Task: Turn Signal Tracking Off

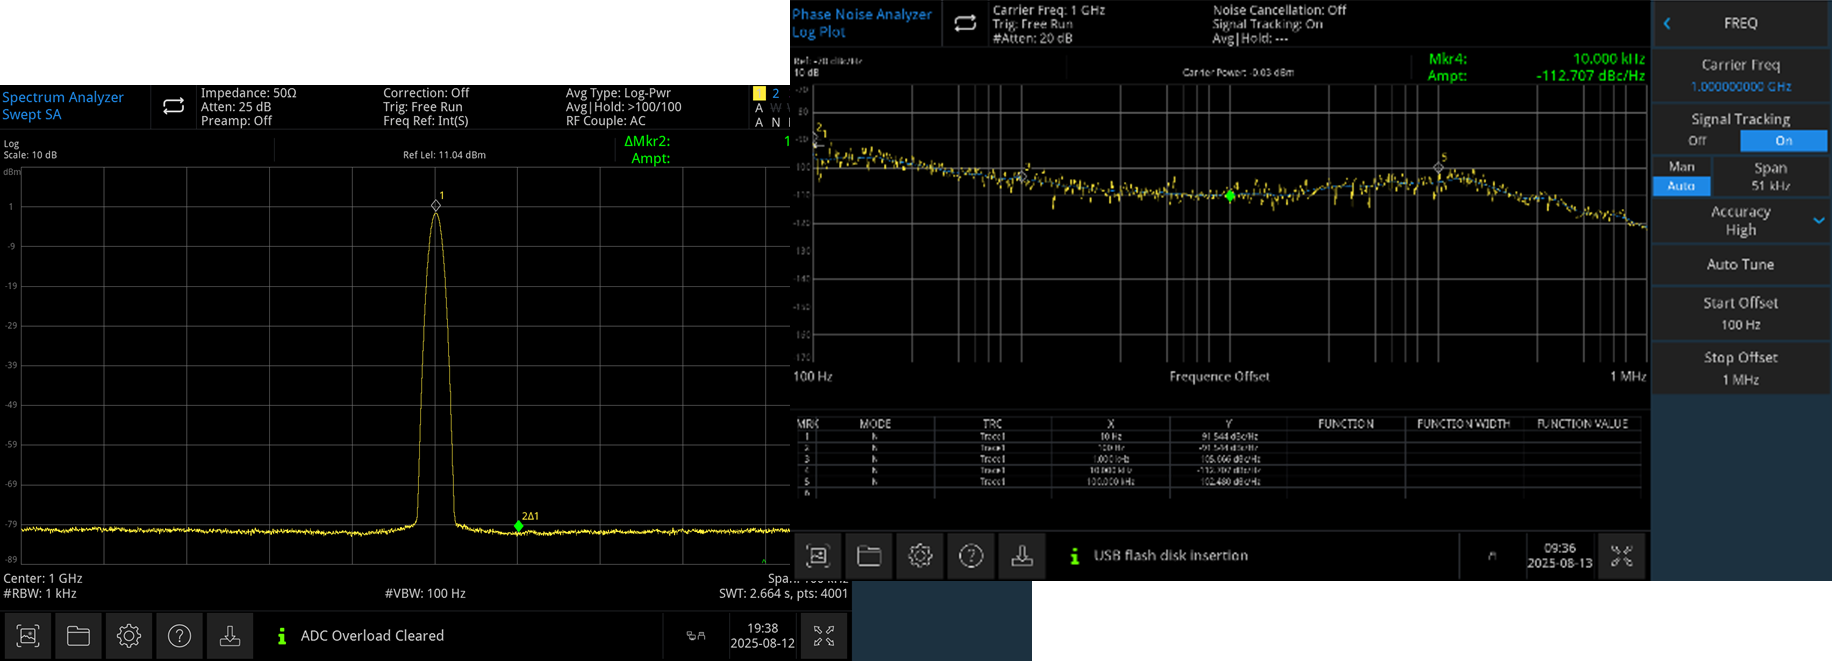Action: click(1697, 141)
